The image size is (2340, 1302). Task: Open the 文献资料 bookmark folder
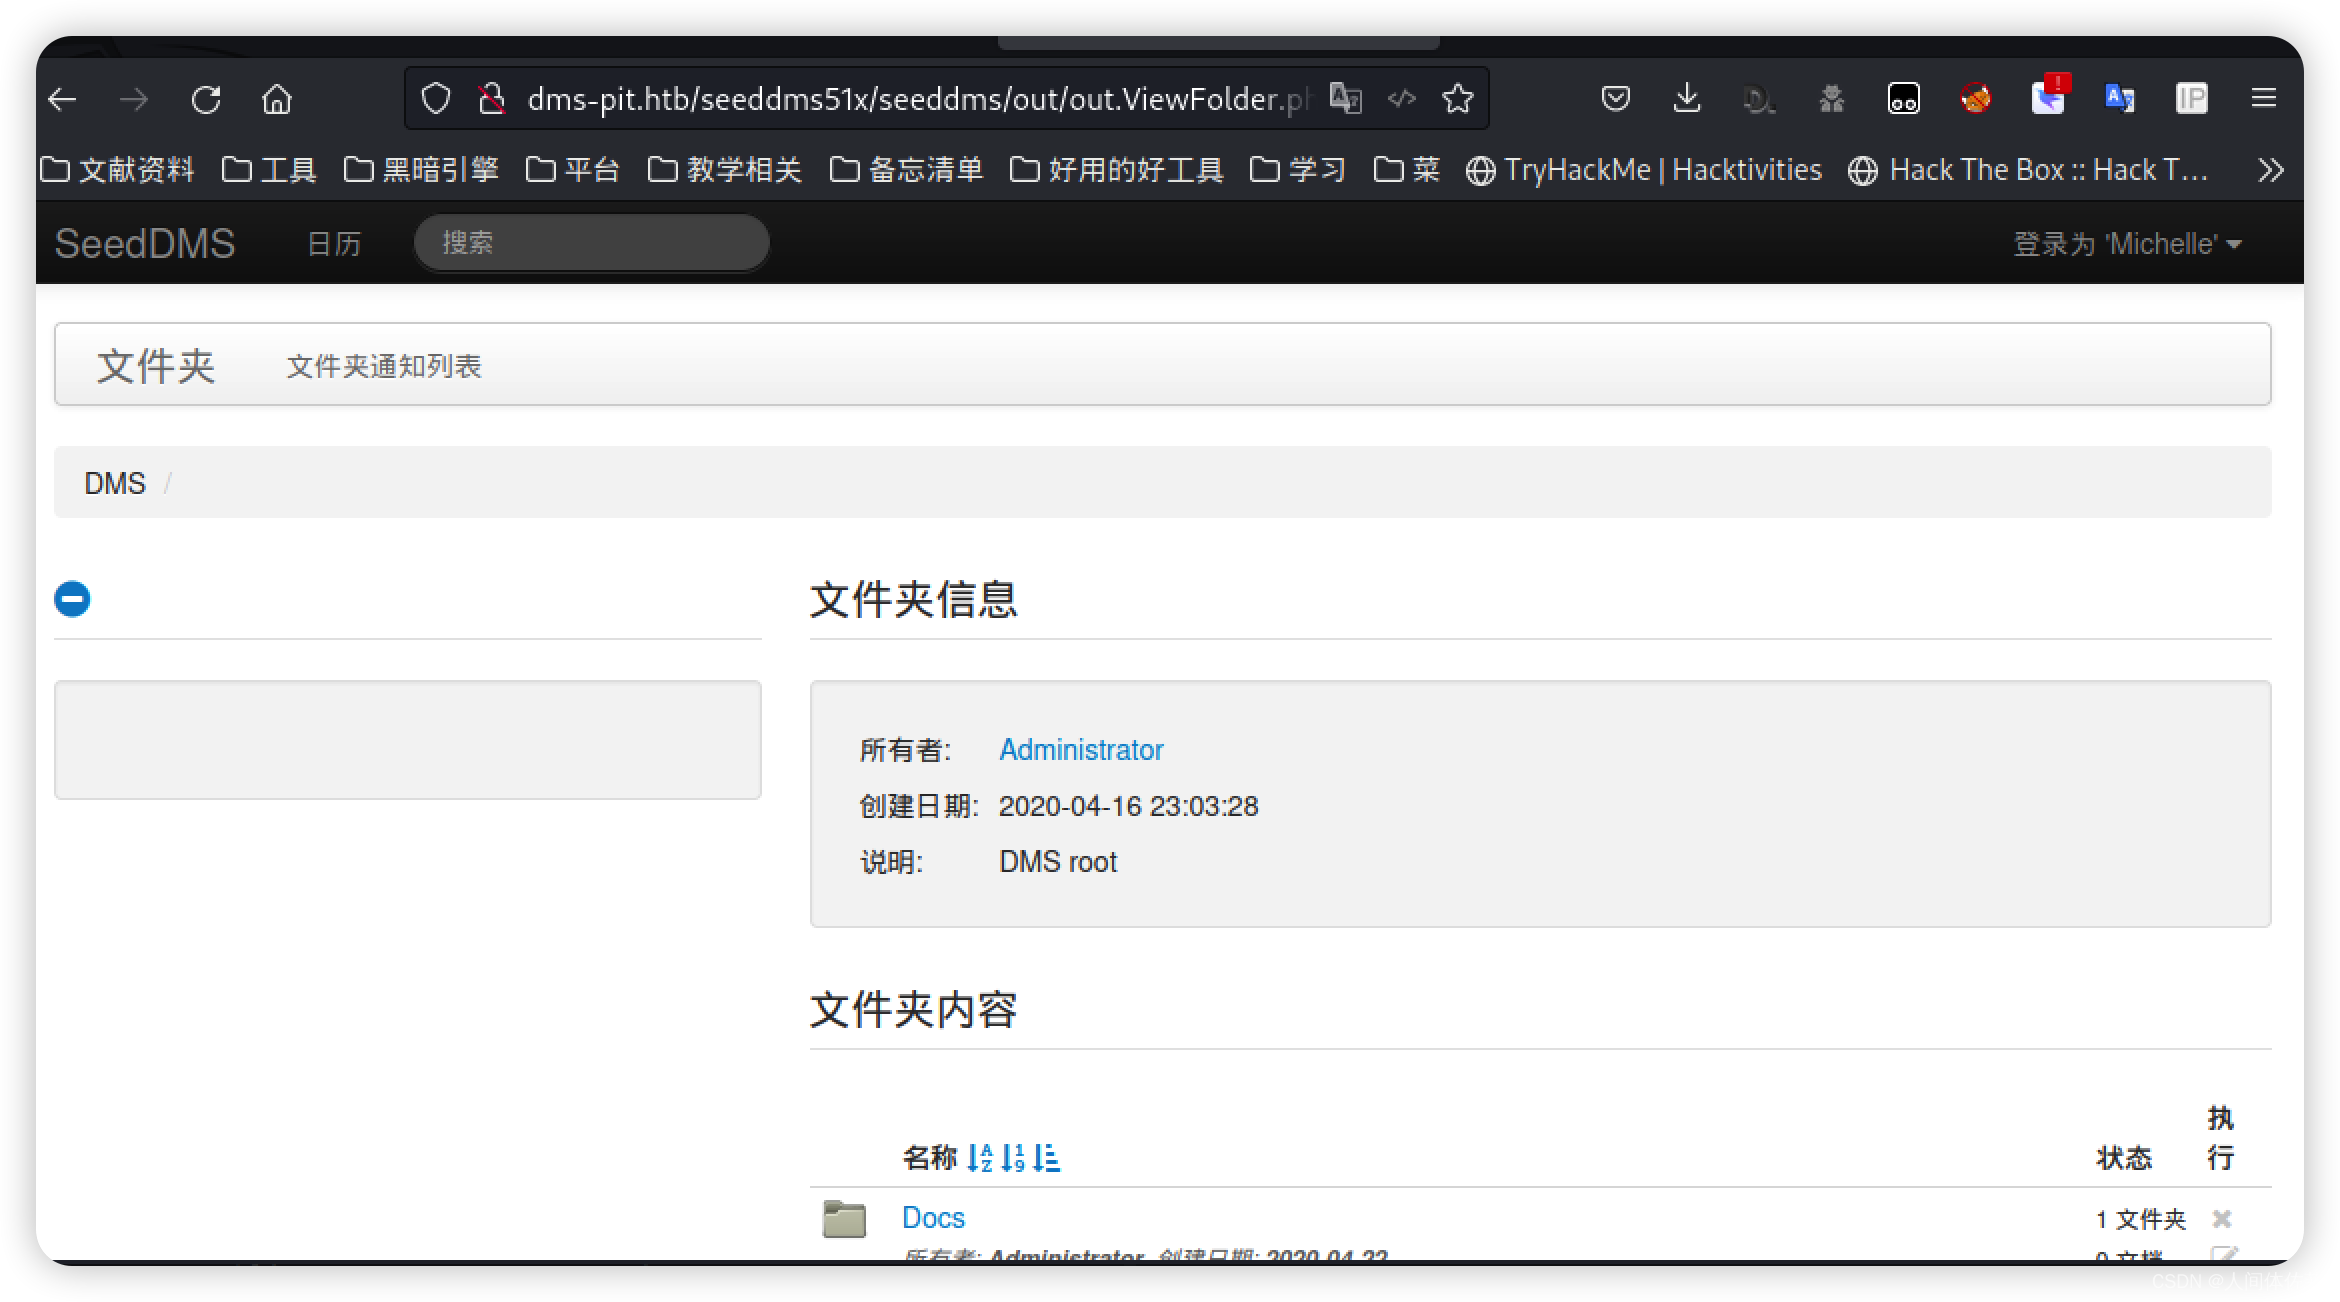(117, 170)
